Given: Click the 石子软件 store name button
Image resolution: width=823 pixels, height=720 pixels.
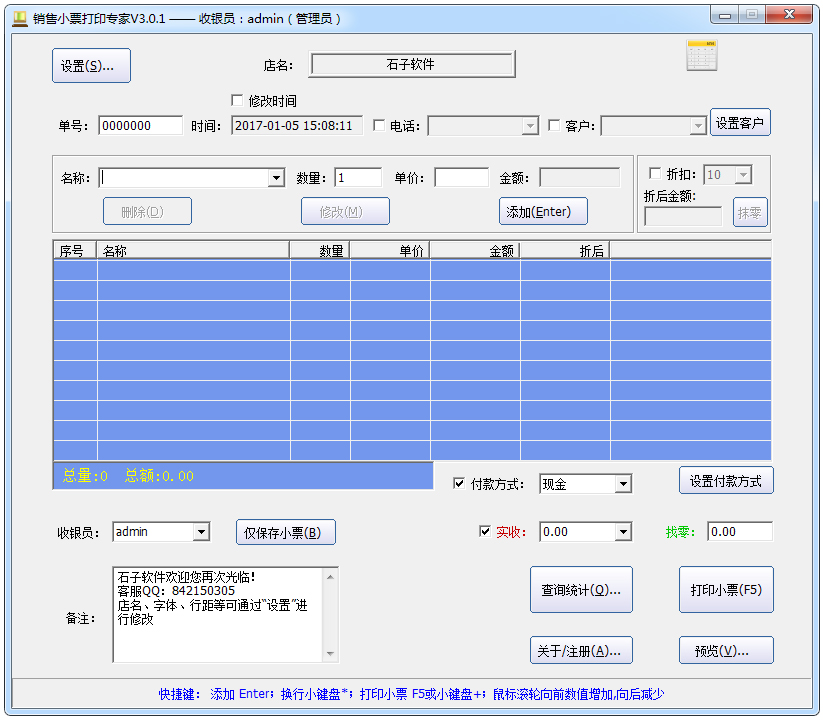Looking at the screenshot, I should click(x=412, y=64).
